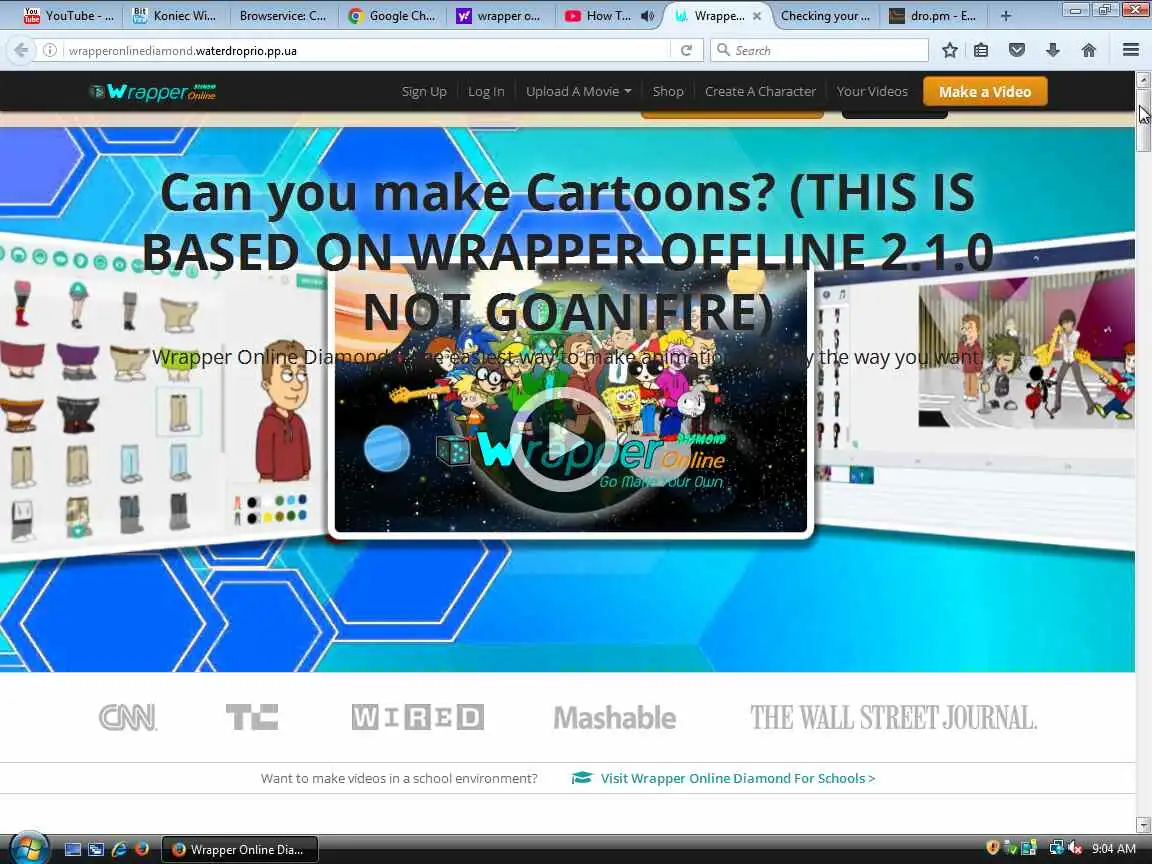
Task: Open Your Videos page
Action: [x=872, y=91]
